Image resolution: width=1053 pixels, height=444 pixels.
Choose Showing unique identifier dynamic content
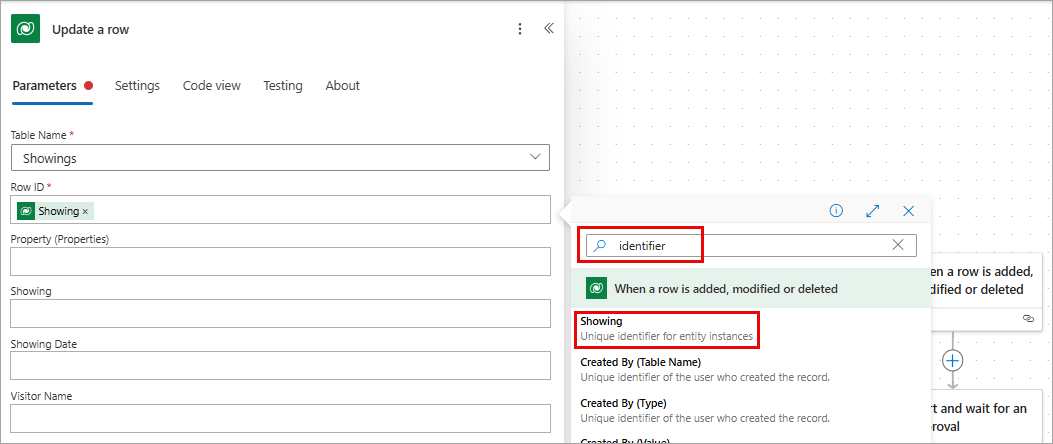[x=667, y=329]
